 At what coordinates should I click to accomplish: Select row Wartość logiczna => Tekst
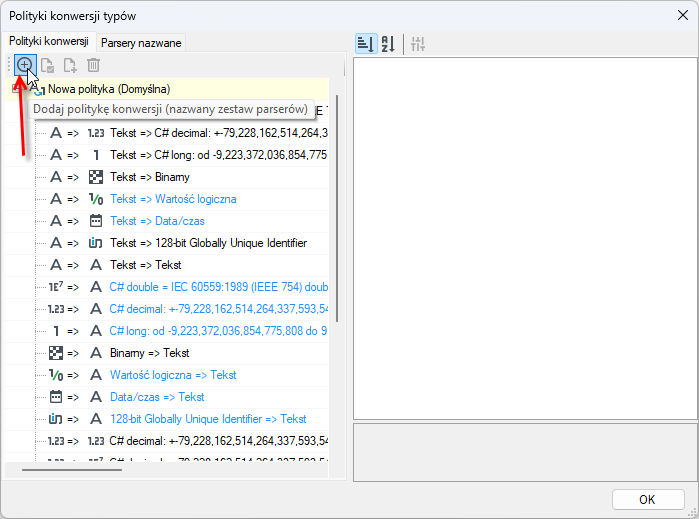(x=173, y=375)
